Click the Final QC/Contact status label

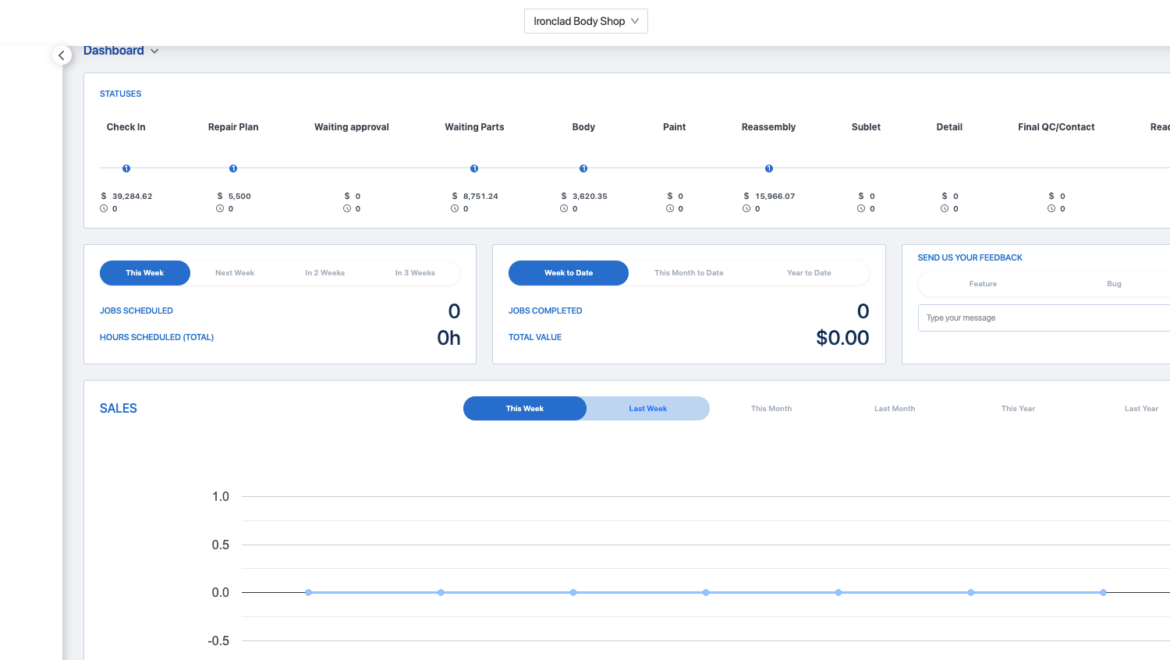(1056, 127)
